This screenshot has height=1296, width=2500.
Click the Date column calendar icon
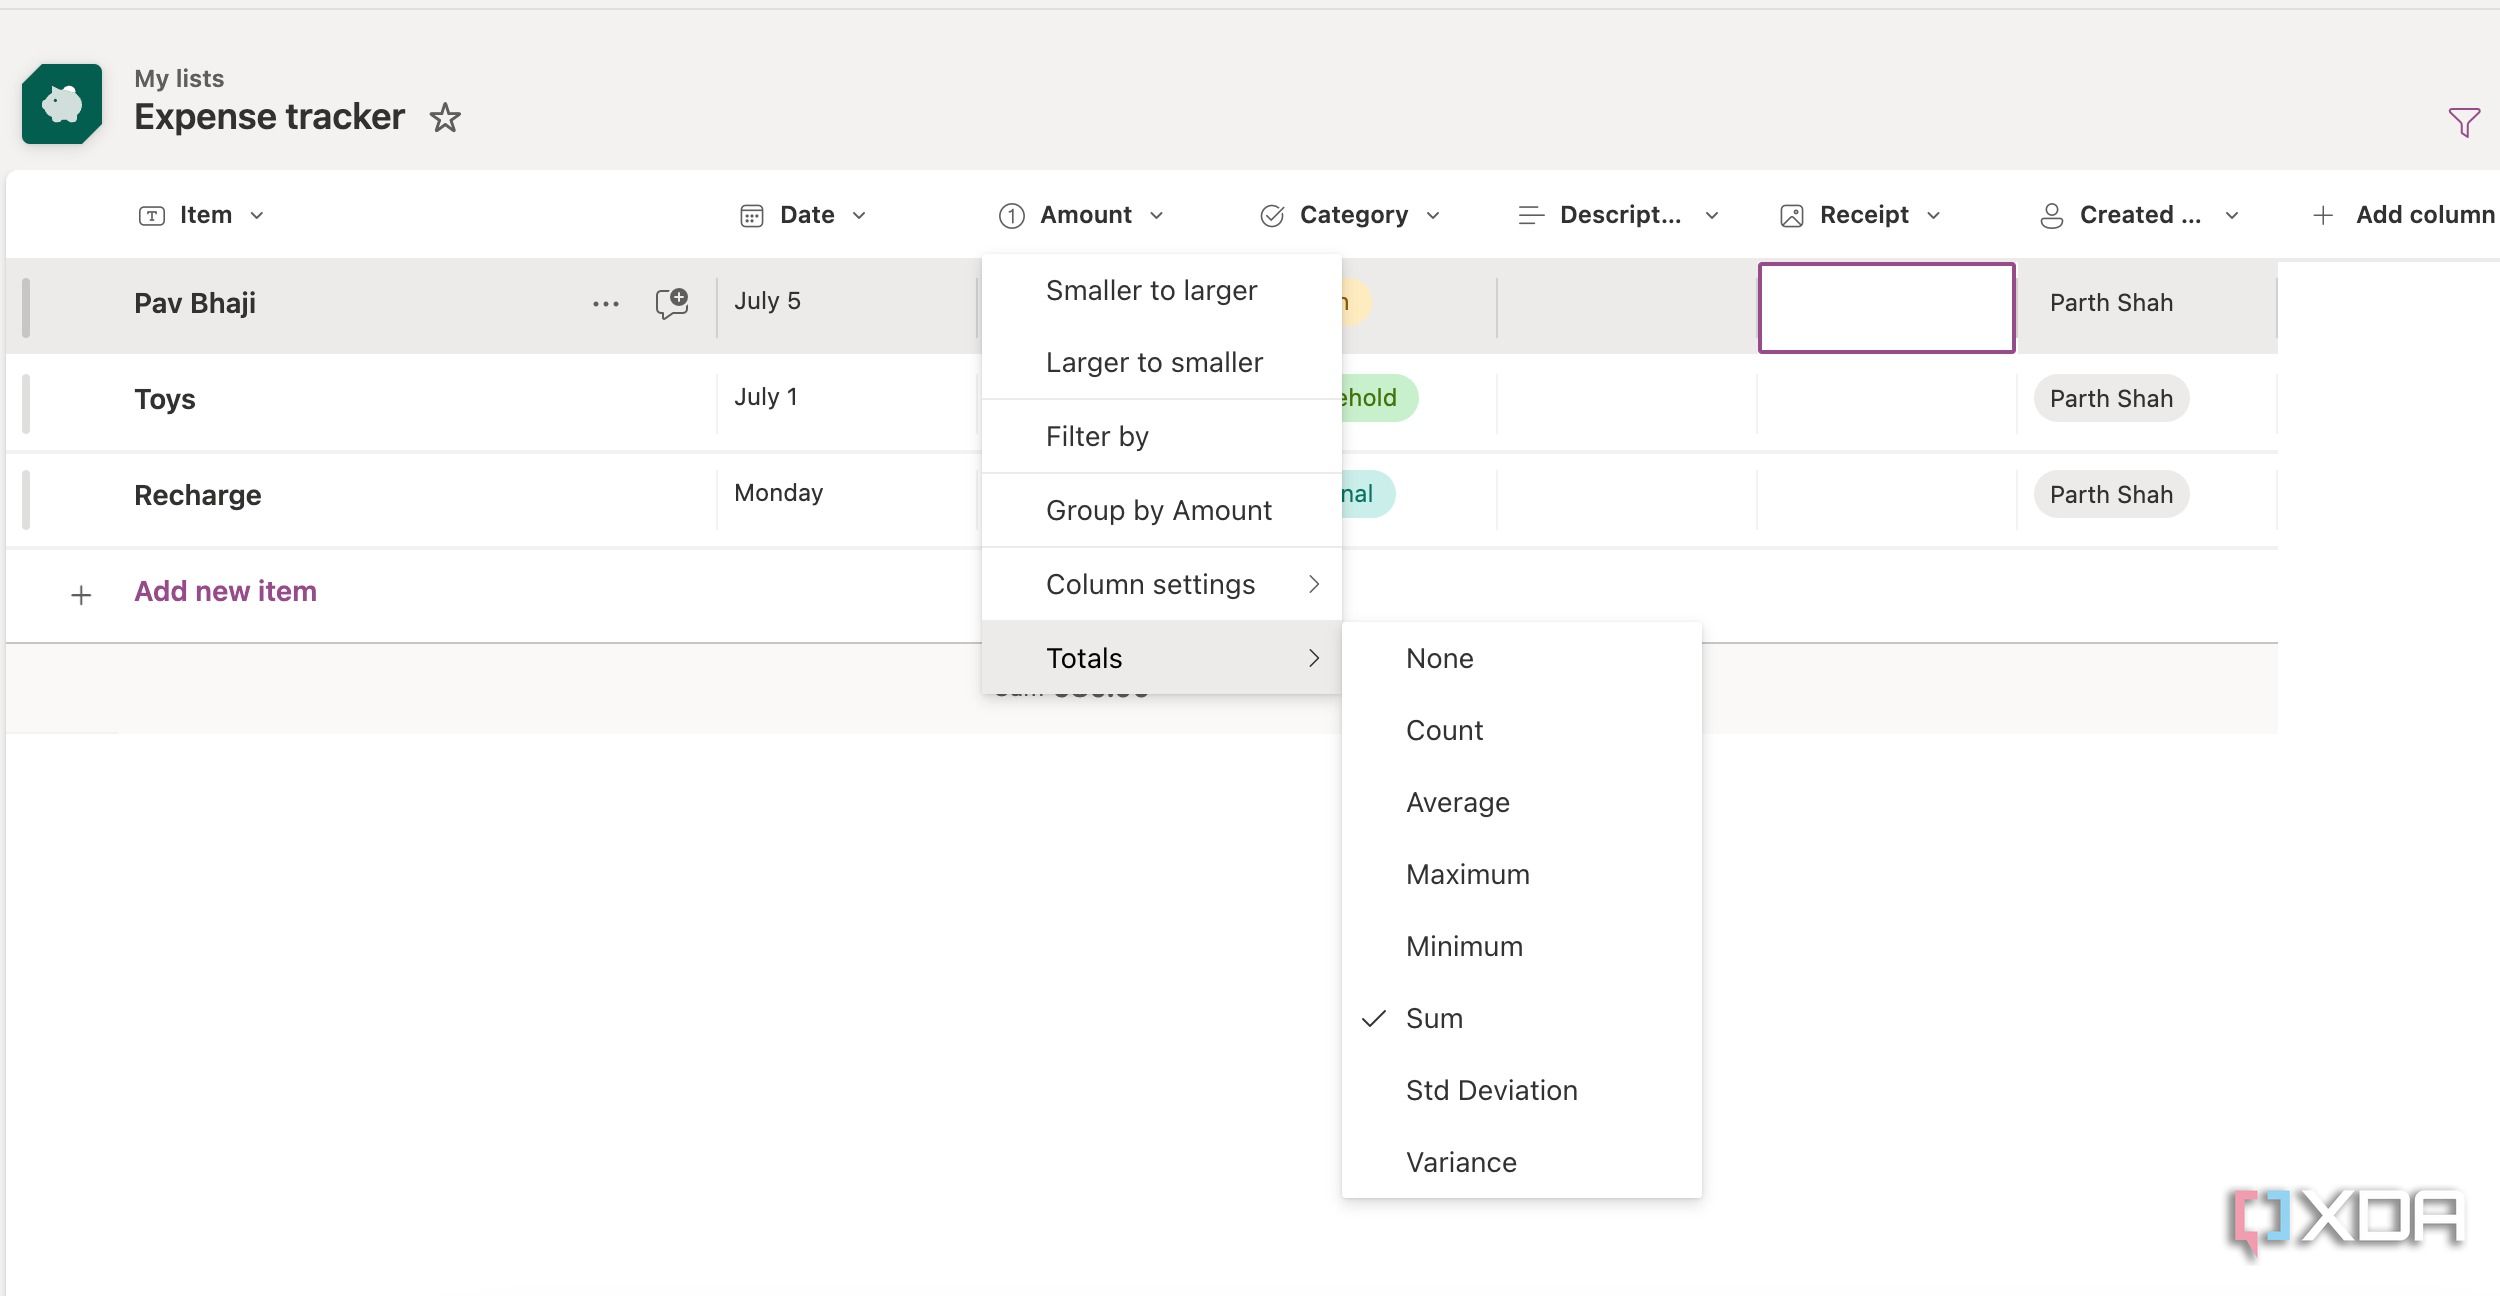pyautogui.click(x=752, y=215)
